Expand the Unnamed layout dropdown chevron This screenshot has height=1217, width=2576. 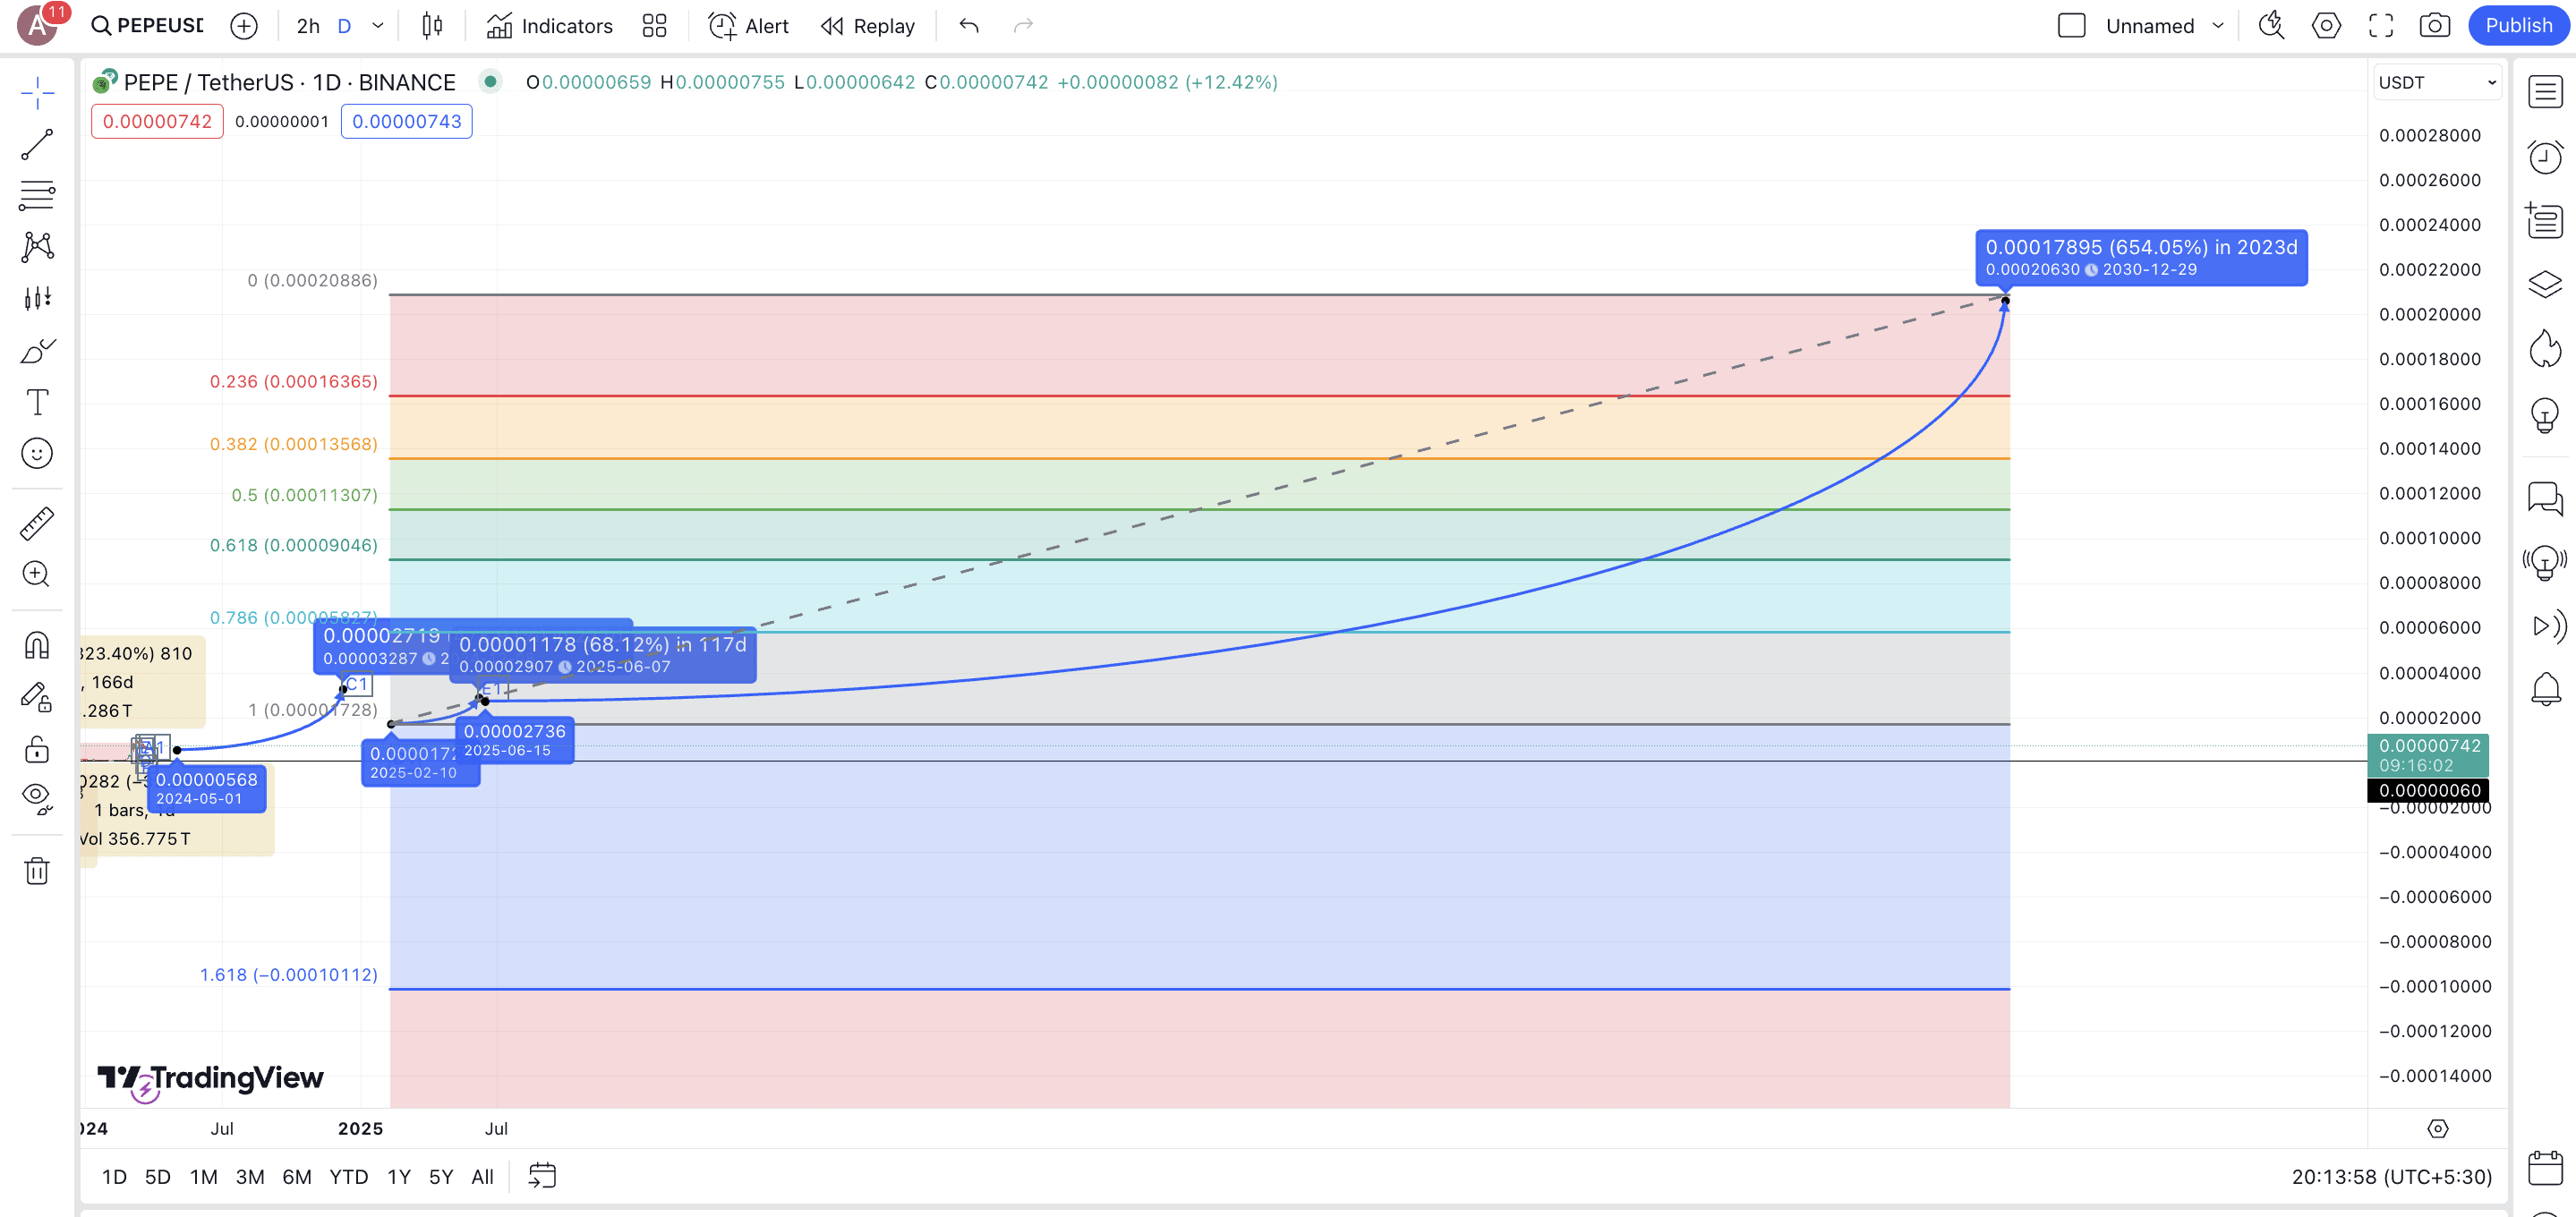[2218, 26]
